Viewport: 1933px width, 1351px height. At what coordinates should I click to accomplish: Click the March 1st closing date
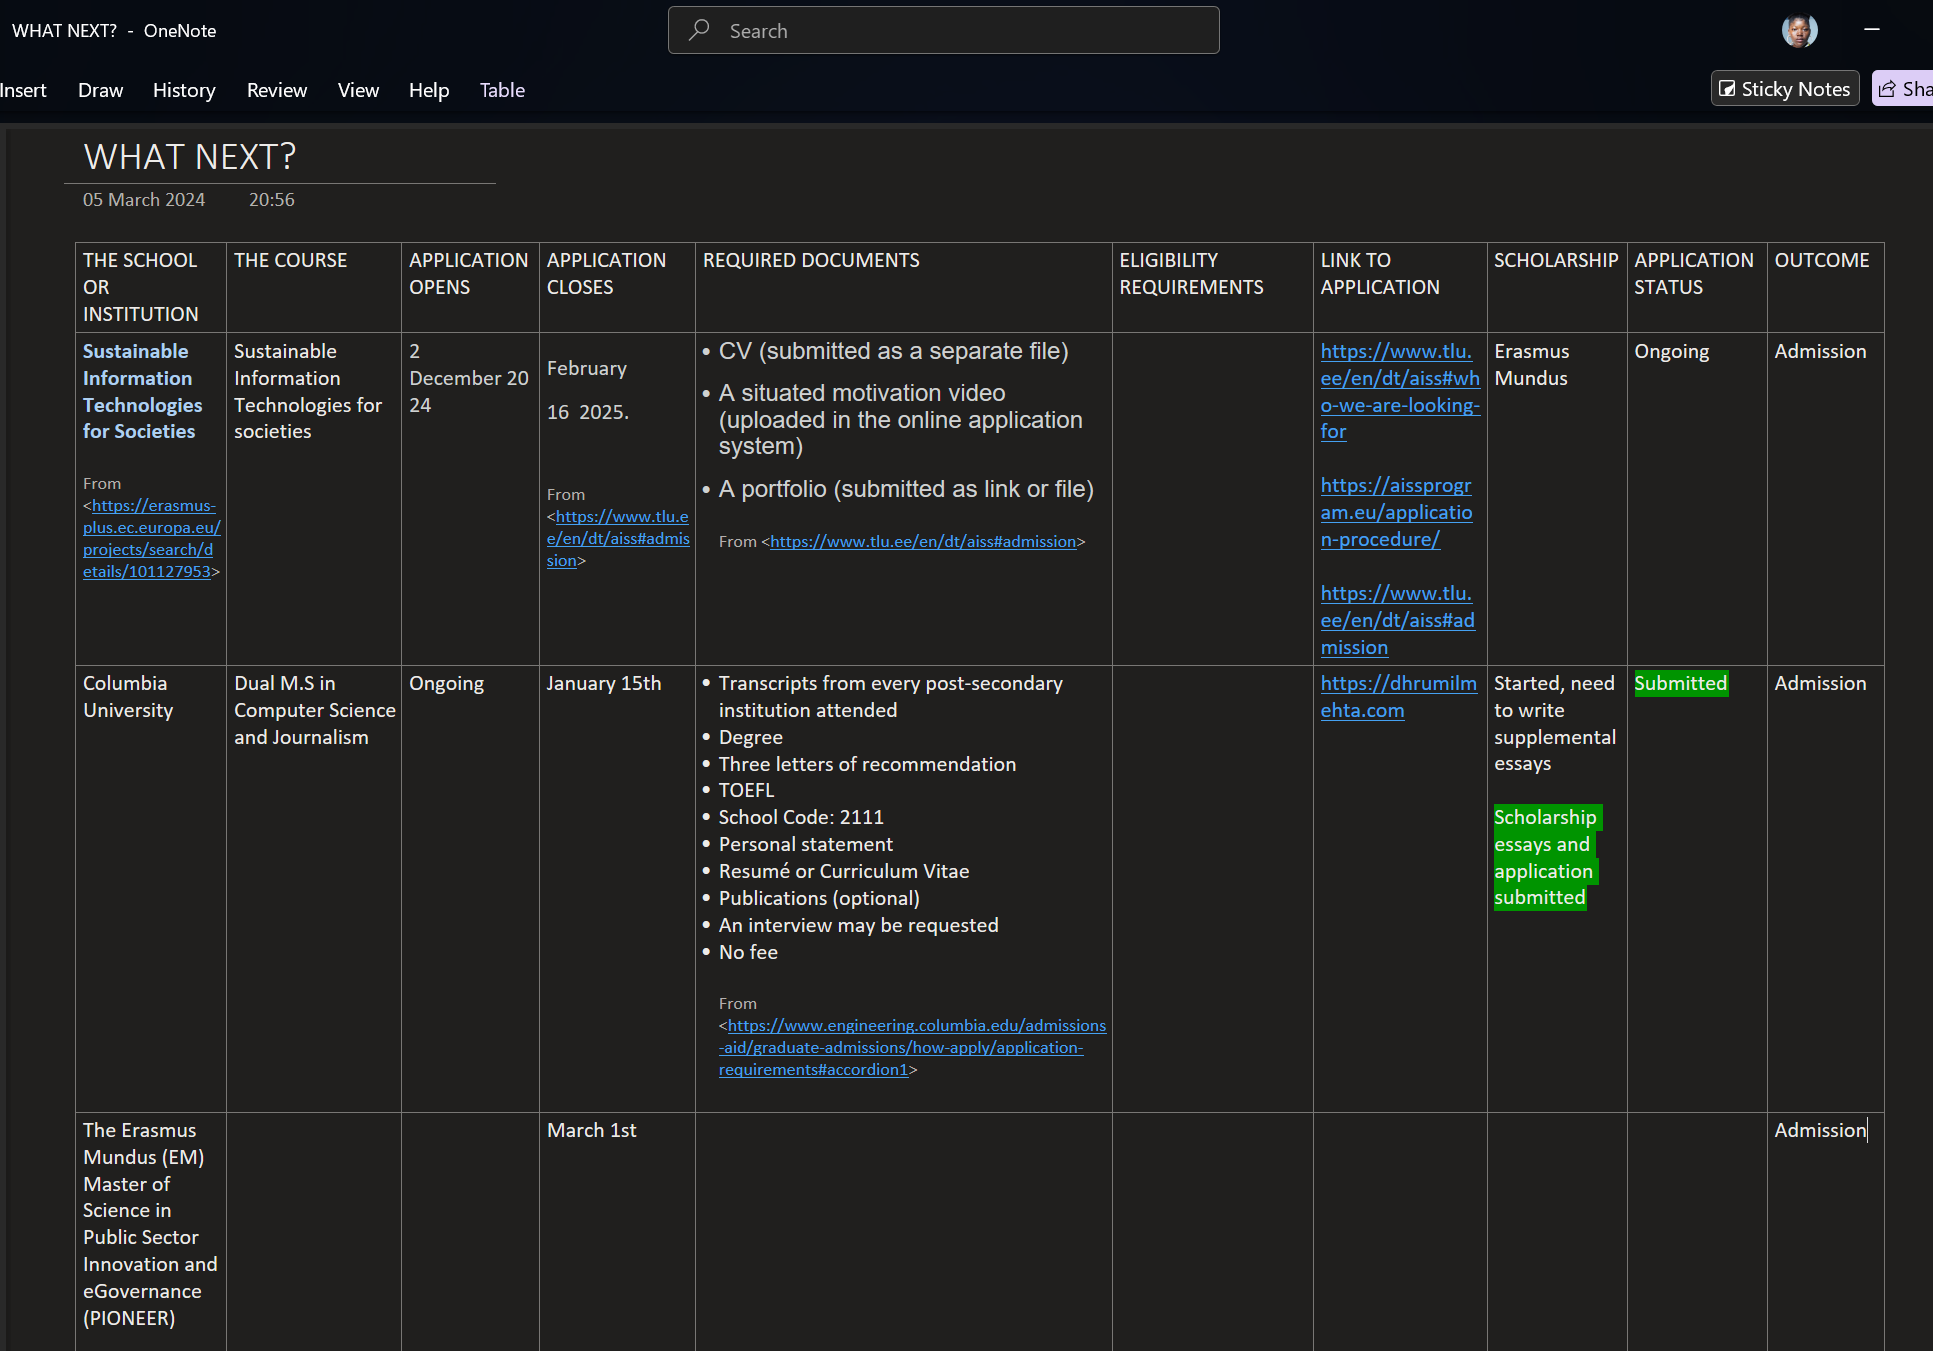click(592, 1131)
